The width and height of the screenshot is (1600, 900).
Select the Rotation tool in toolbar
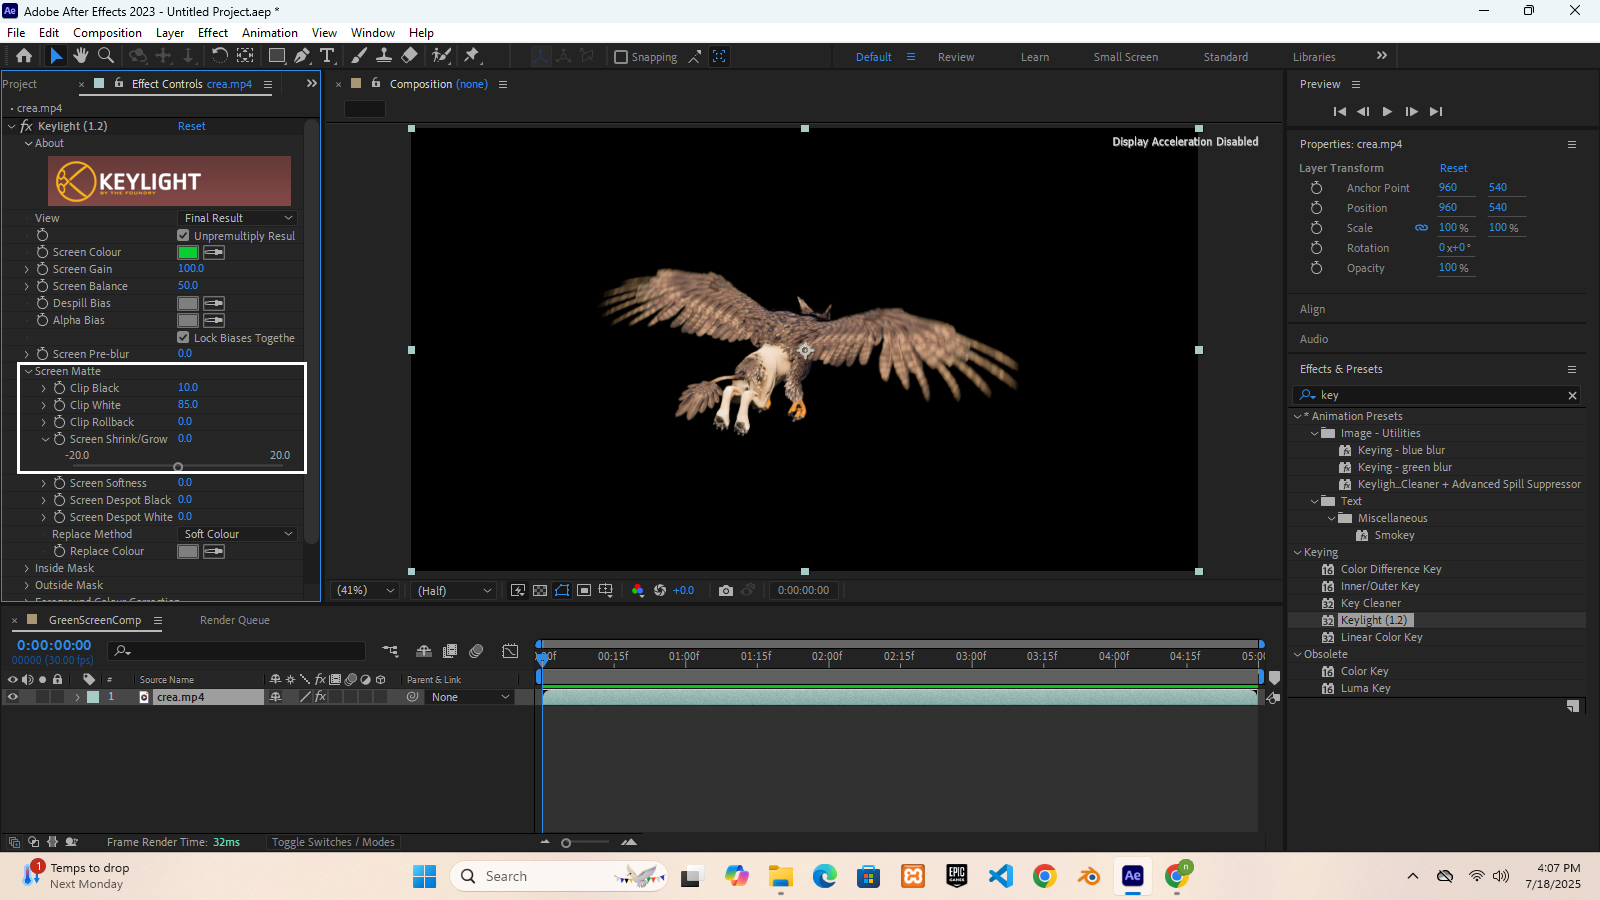(220, 56)
